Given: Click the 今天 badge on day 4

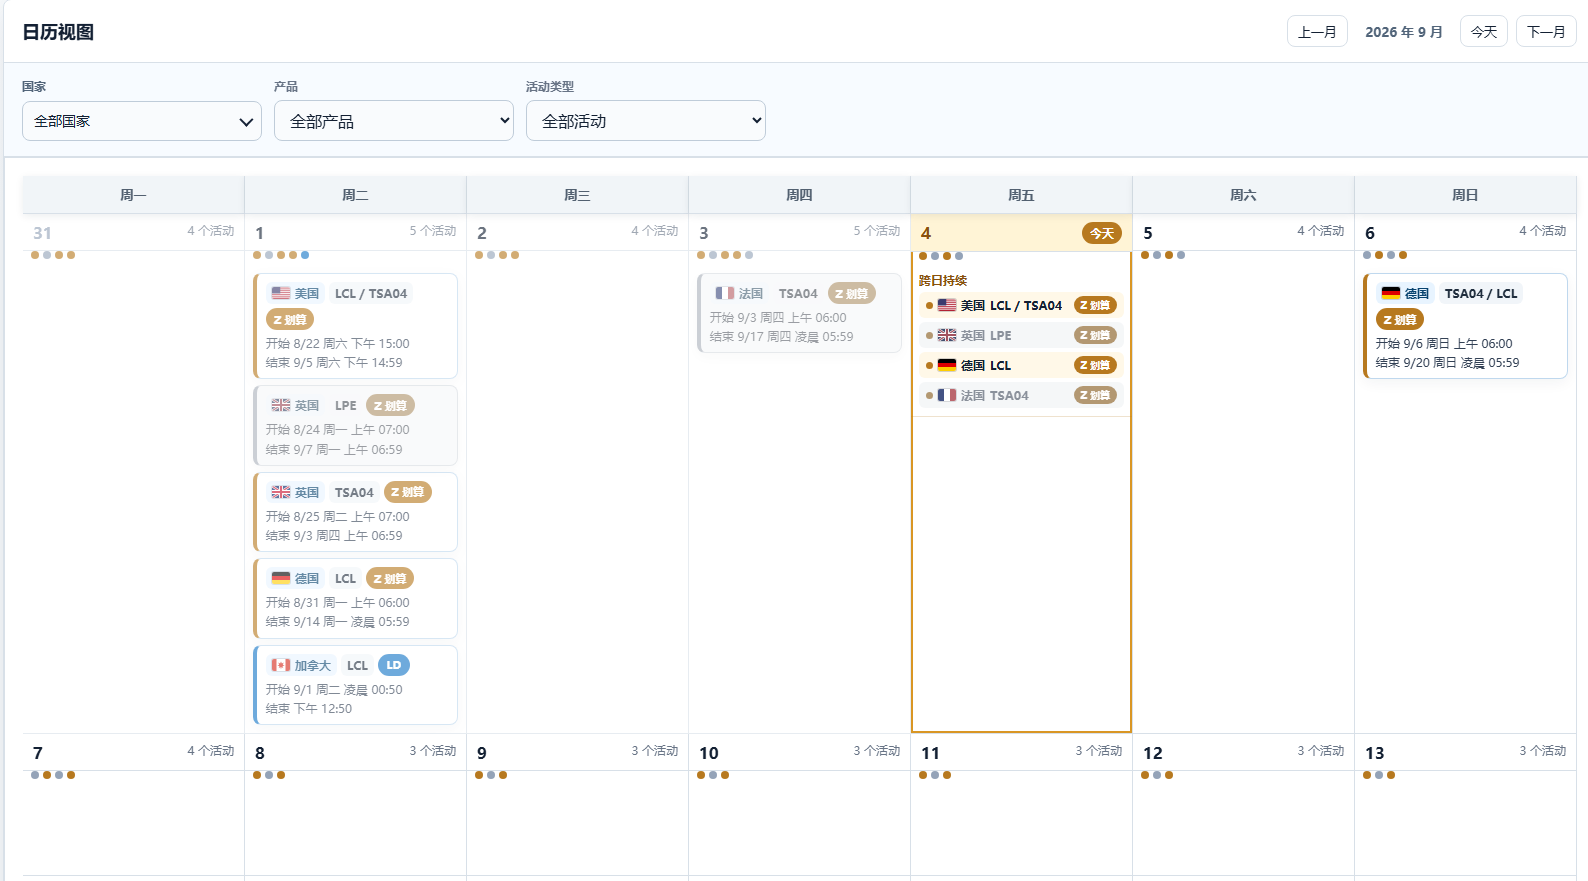Looking at the screenshot, I should click(x=1102, y=233).
